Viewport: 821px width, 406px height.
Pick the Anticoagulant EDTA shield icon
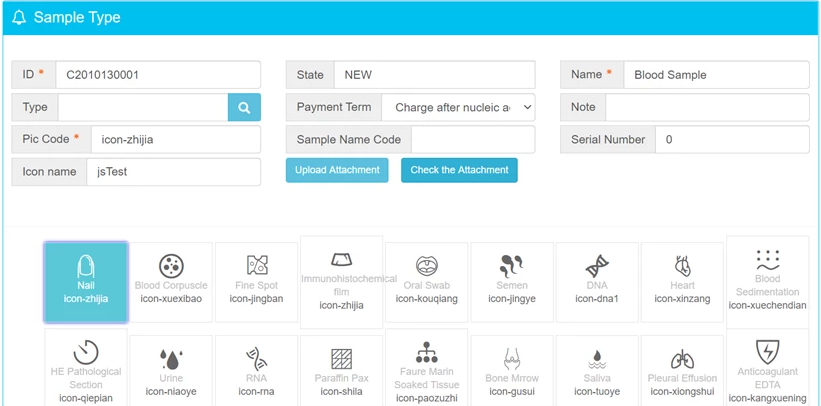(768, 351)
